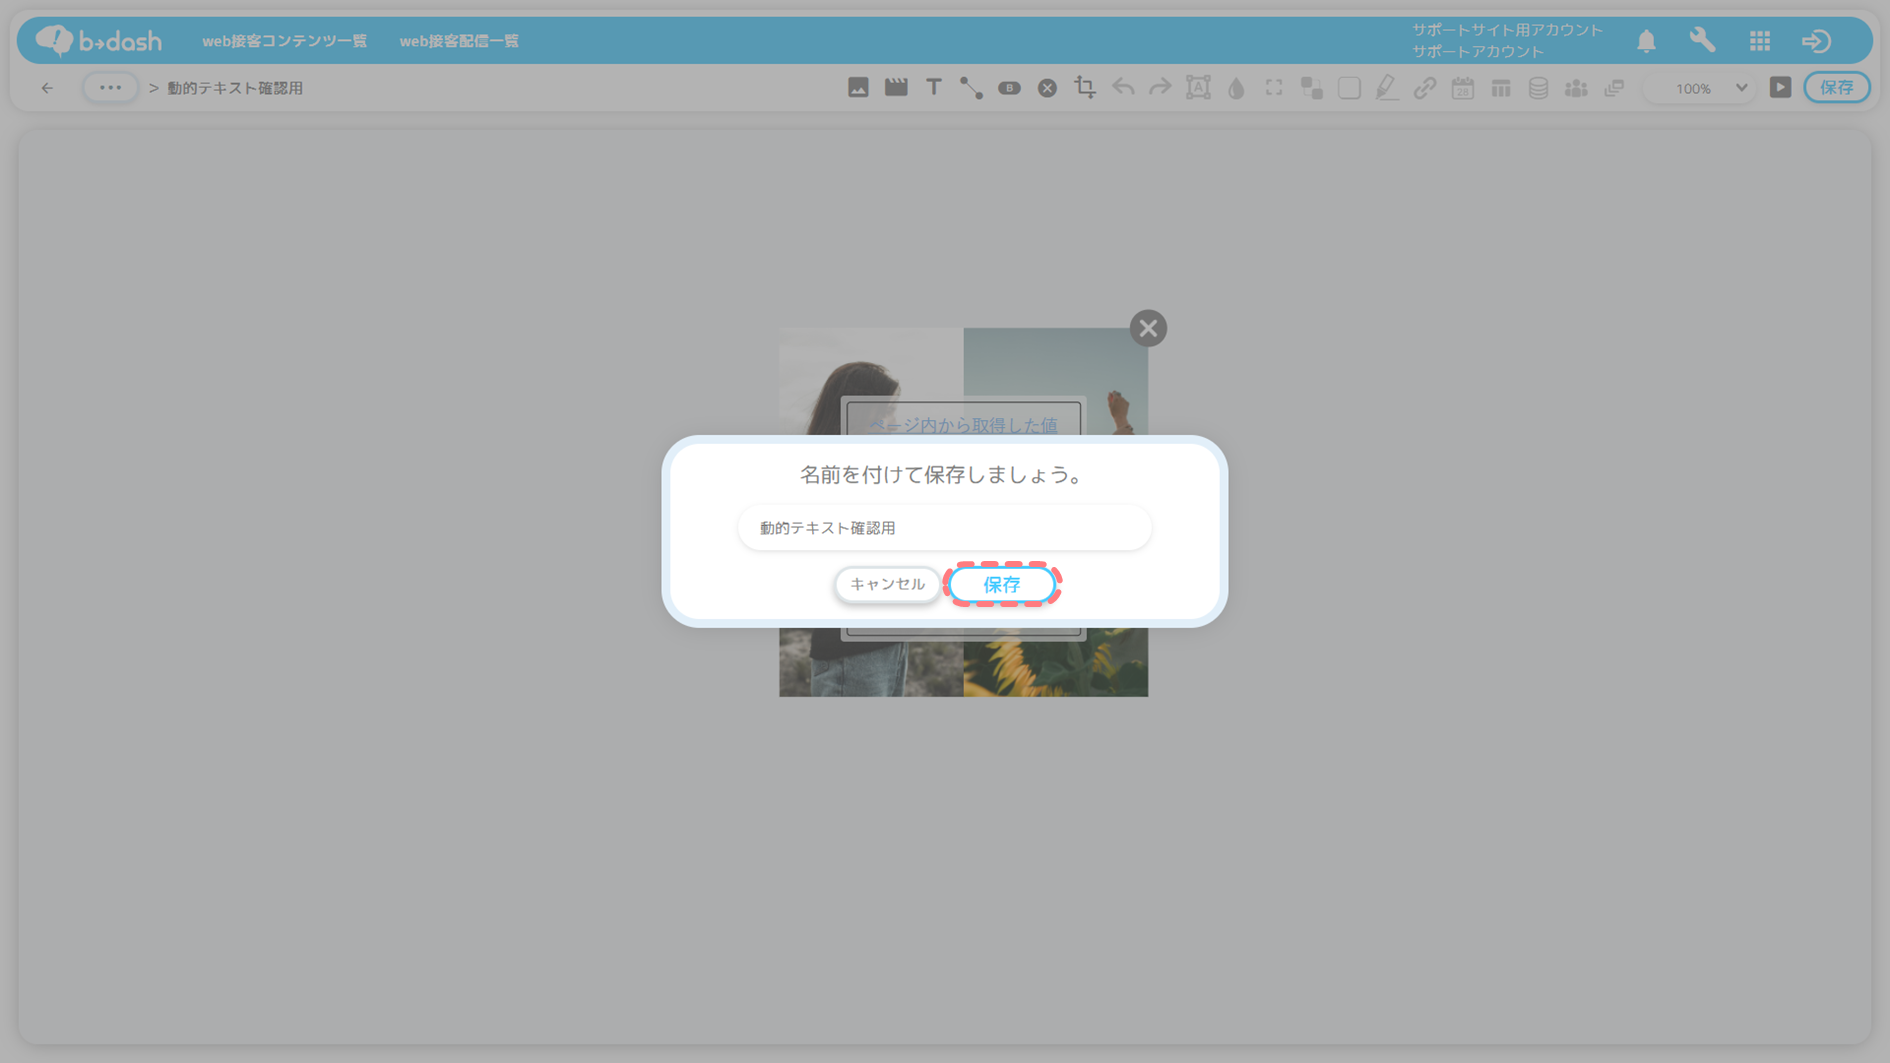
Task: Insert a button with the pill icon
Action: coord(1009,88)
